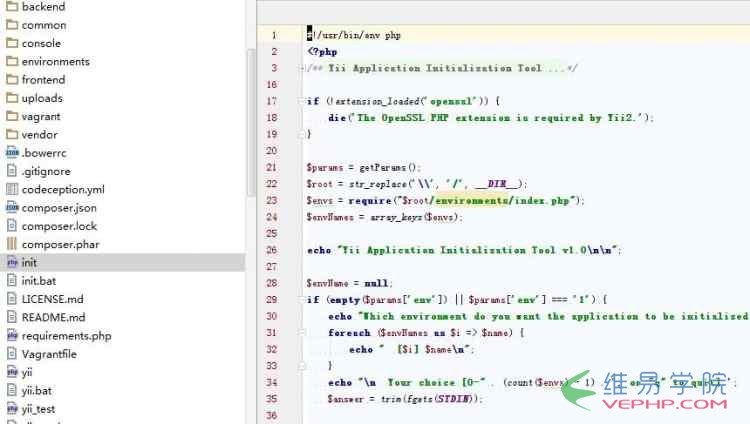Image resolution: width=750 pixels, height=424 pixels.
Task: Click the fold end marker on line 19
Action: pyautogui.click(x=302, y=134)
